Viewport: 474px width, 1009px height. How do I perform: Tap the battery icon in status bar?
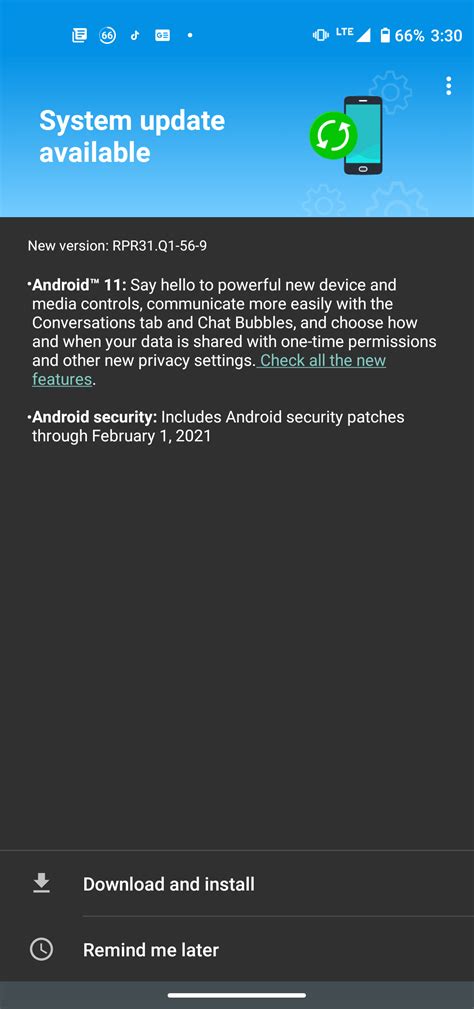[x=385, y=35]
